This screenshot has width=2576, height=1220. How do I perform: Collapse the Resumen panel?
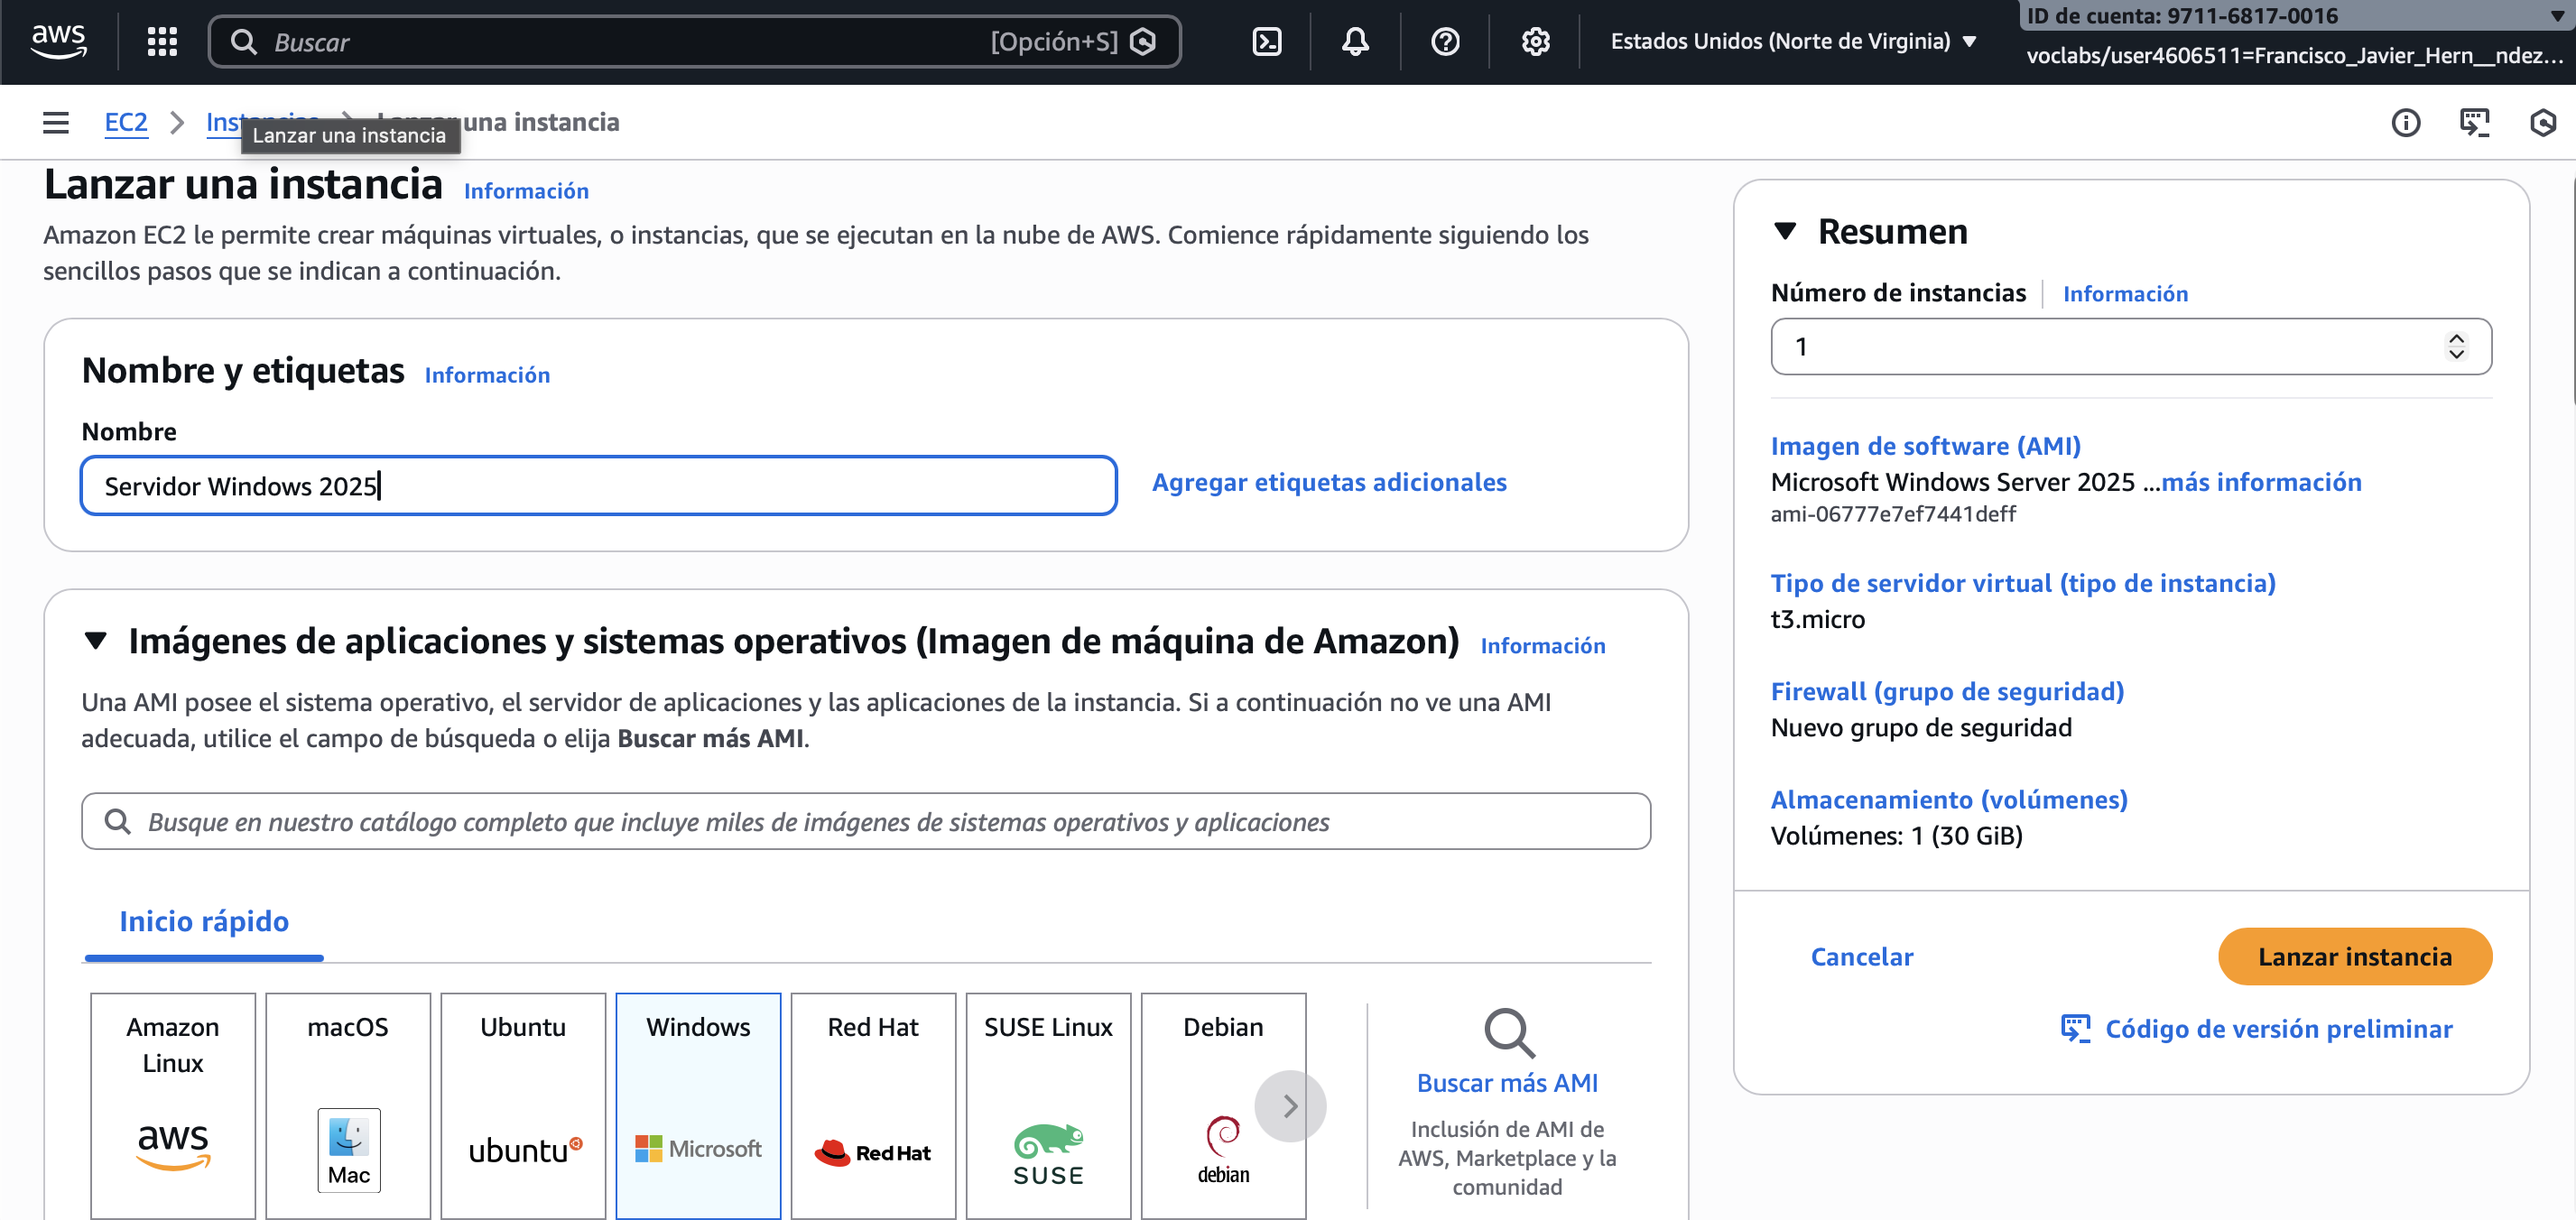coord(1785,231)
